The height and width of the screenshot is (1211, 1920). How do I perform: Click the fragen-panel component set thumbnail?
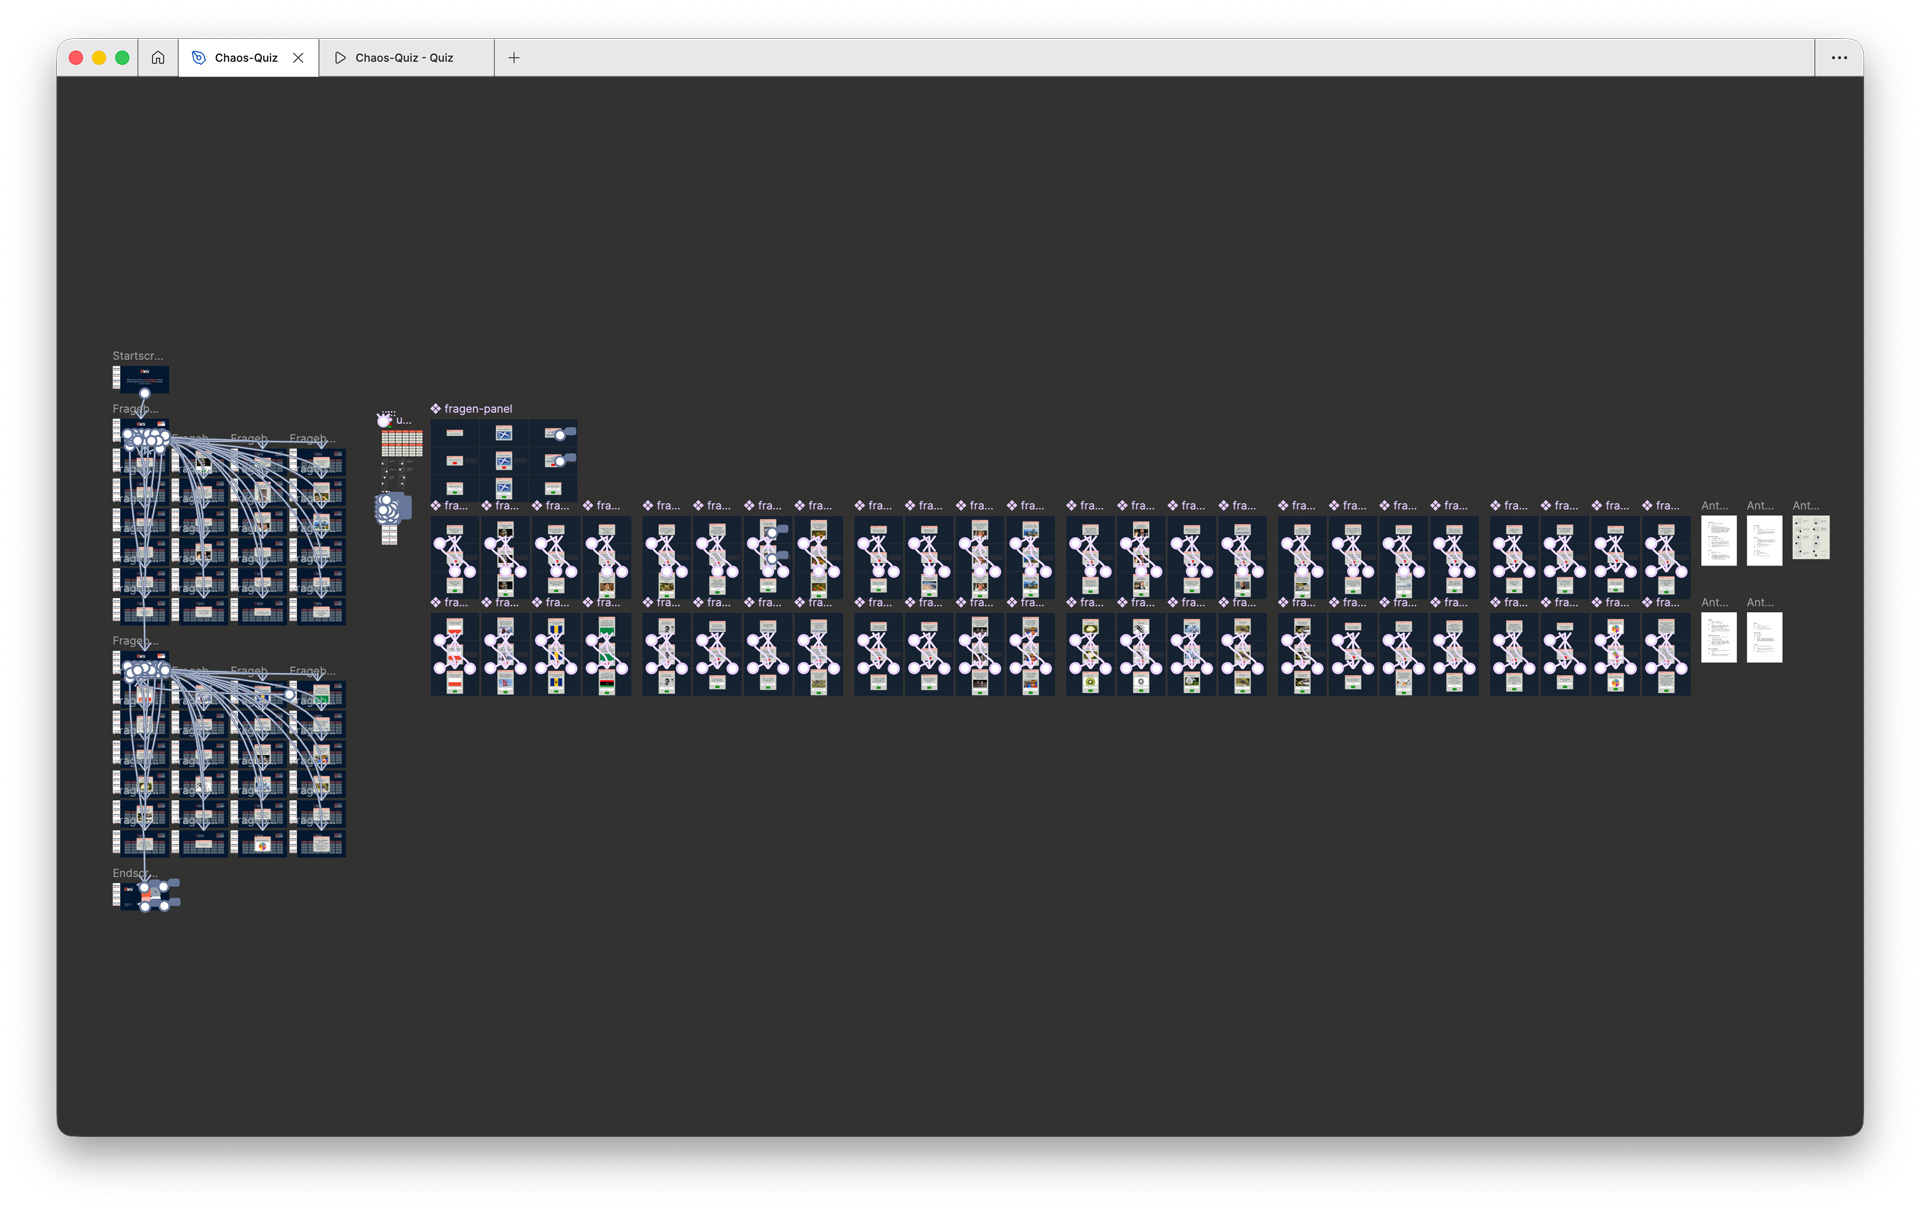pyautogui.click(x=503, y=460)
